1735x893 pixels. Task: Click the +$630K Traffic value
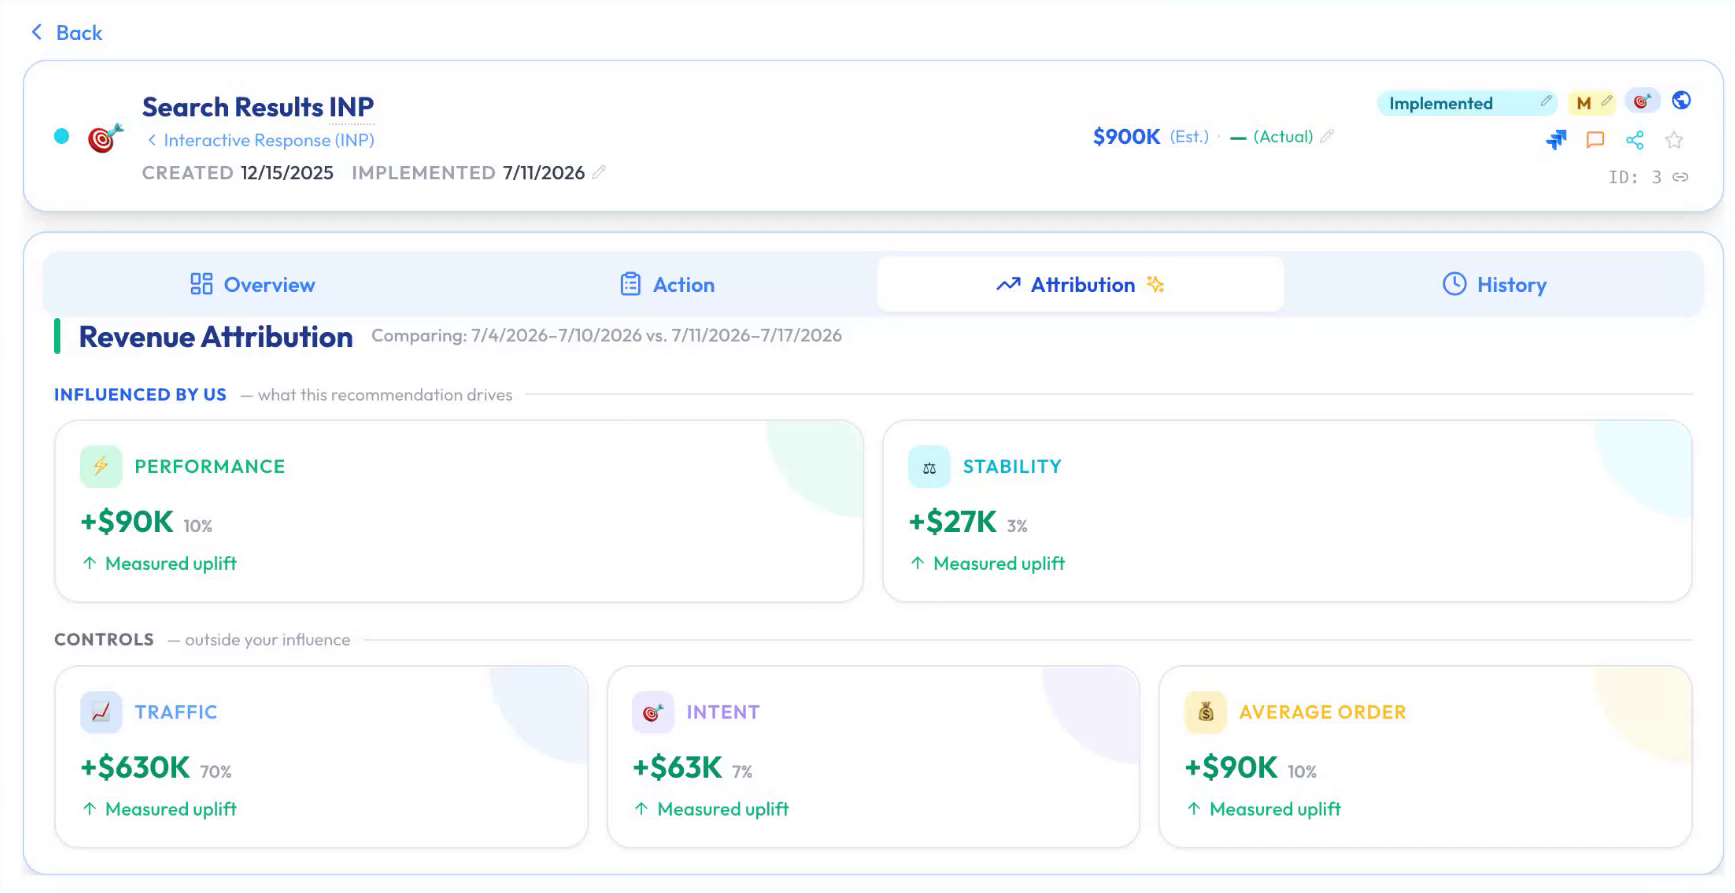click(x=135, y=768)
